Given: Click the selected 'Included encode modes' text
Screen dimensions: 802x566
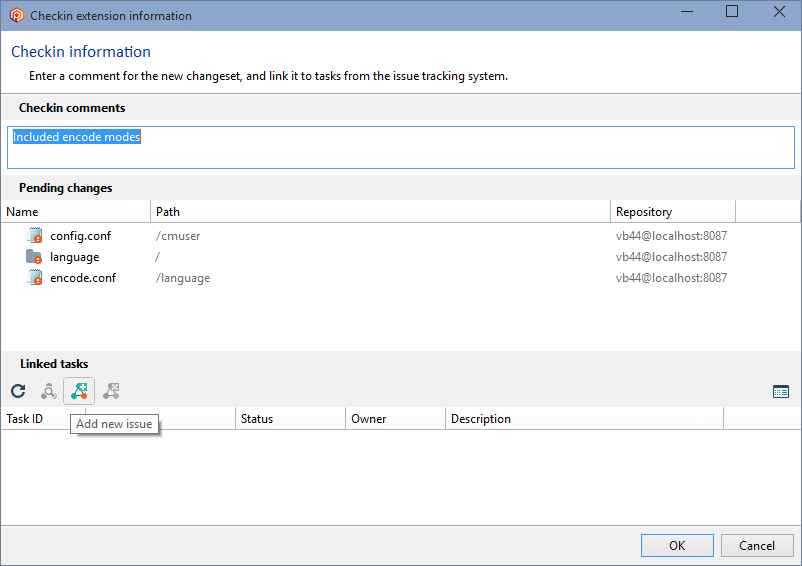Looking at the screenshot, I should click(77, 137).
